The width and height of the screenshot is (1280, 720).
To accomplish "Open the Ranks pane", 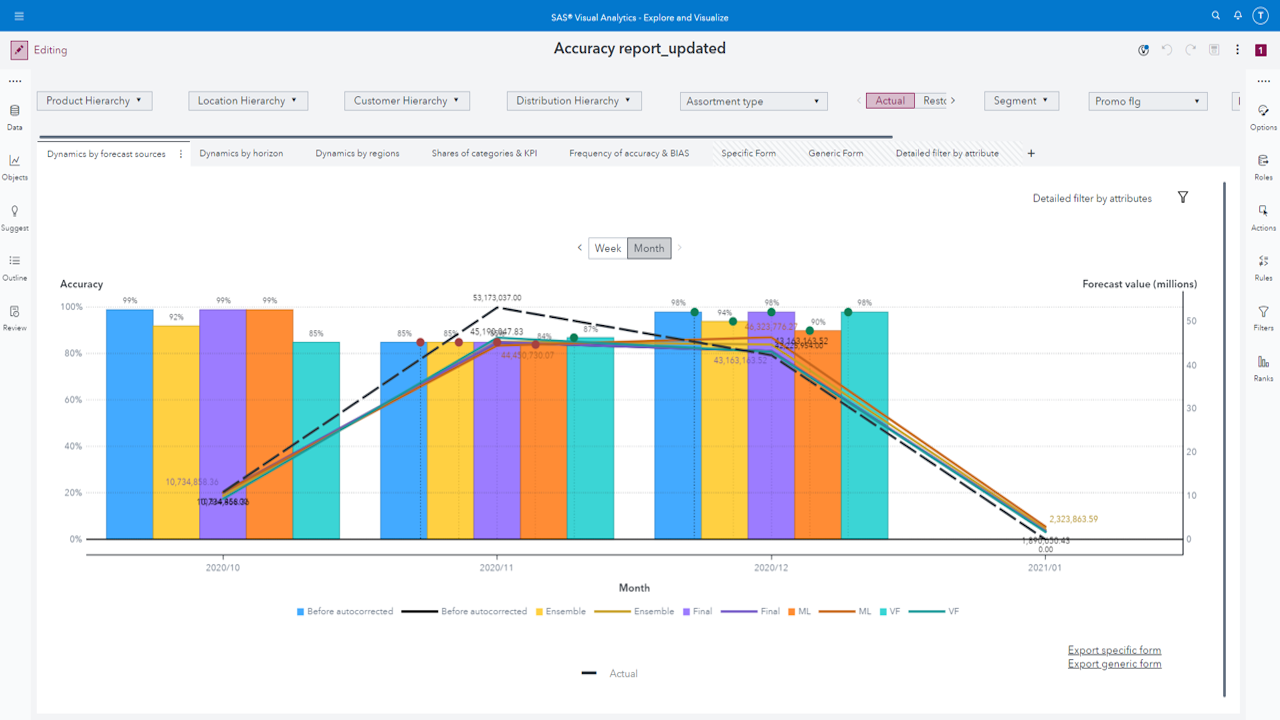I will click(x=1264, y=368).
